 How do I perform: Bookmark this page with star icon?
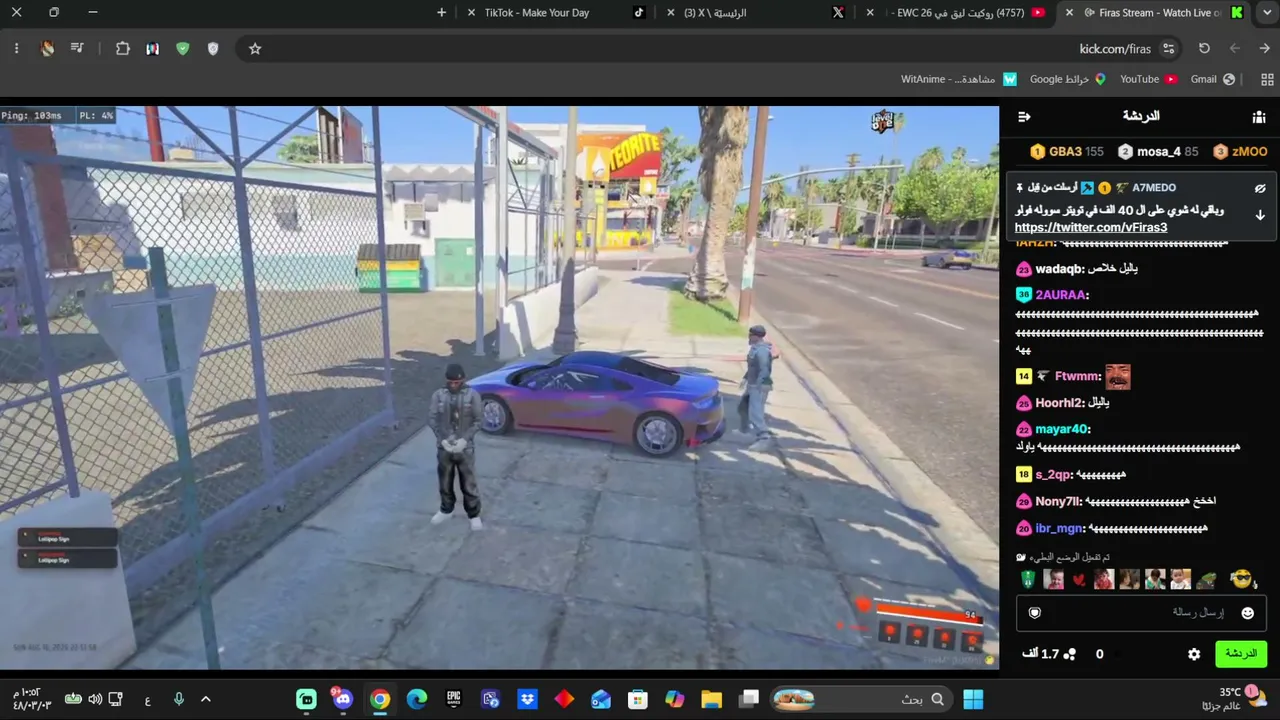coord(255,49)
